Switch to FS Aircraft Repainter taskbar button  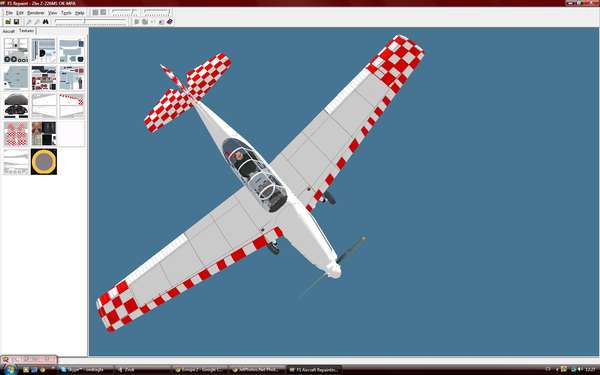click(x=313, y=370)
